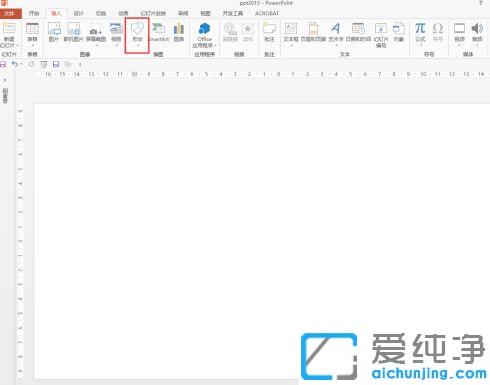Click the Help question mark icon
Image resolution: width=490 pixels, height=385 pixels.
click(x=481, y=3)
